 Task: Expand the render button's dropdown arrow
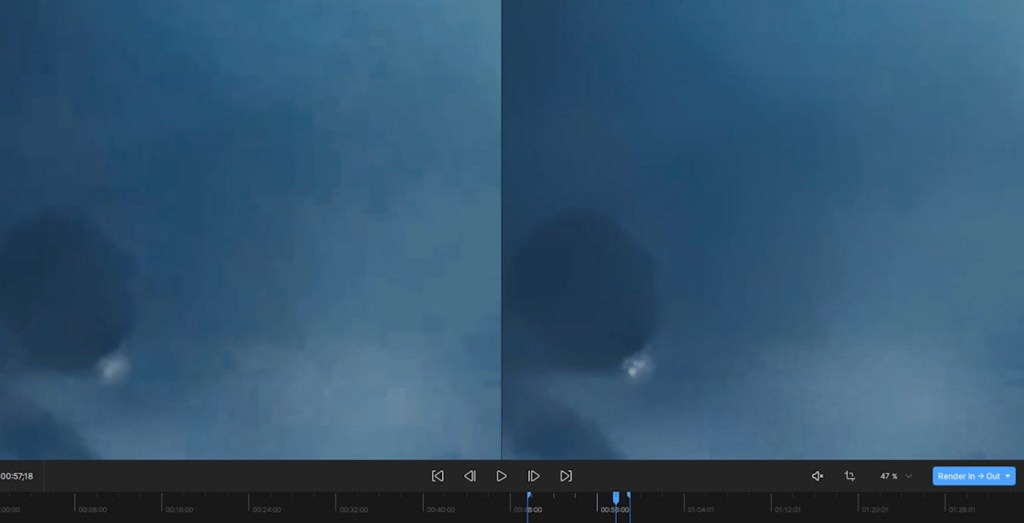[x=1008, y=476]
